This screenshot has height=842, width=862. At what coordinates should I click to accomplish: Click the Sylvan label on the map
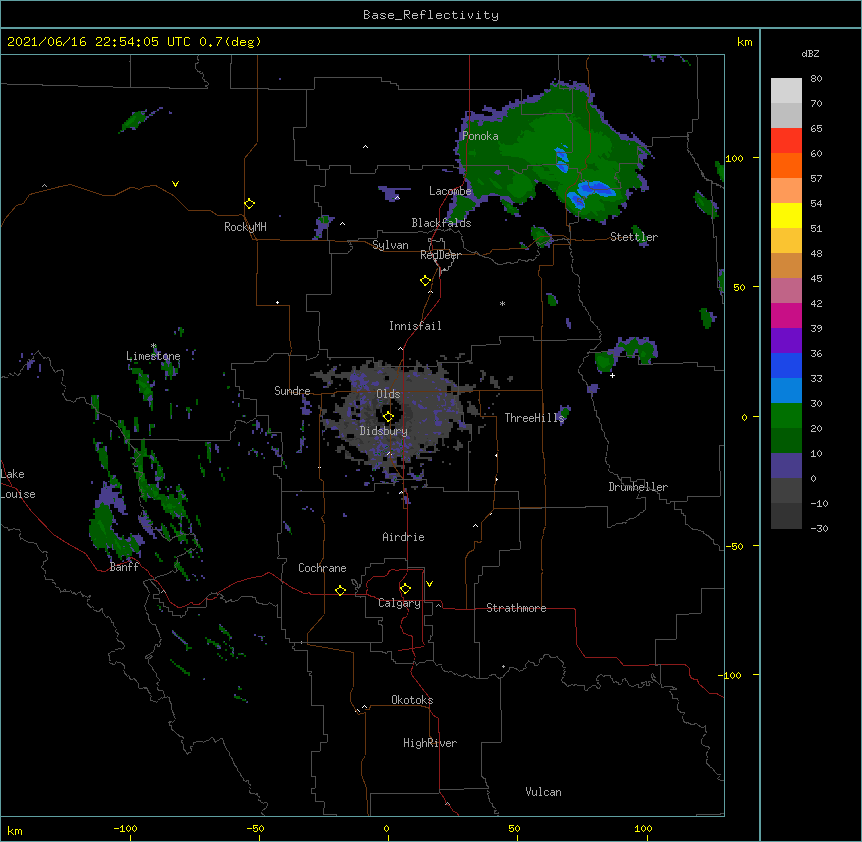coord(390,245)
